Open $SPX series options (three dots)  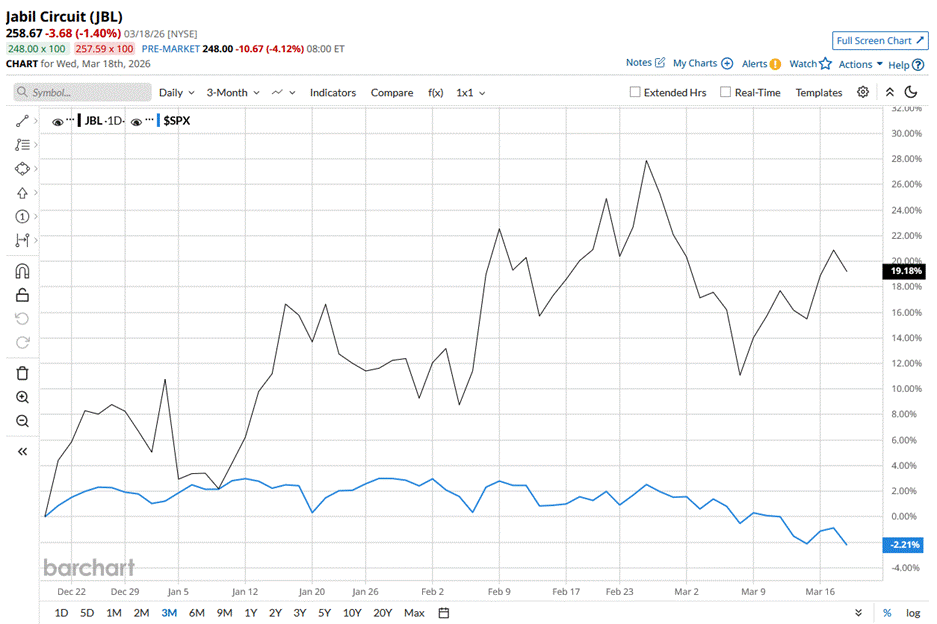[149, 120]
